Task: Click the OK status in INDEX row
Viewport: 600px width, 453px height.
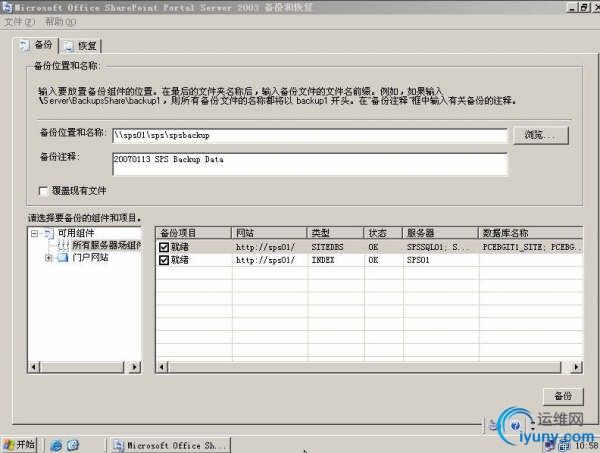Action: (x=373, y=260)
